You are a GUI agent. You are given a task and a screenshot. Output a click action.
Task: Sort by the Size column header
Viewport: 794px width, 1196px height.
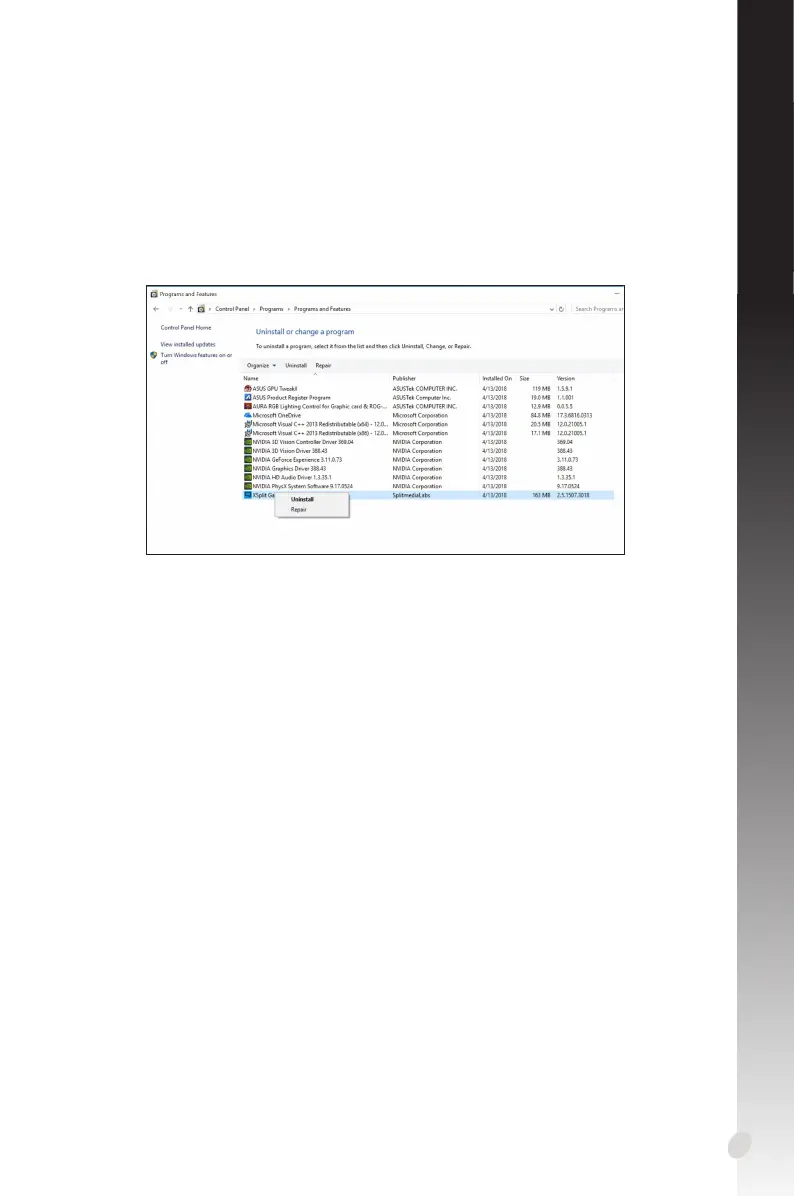tap(525, 378)
